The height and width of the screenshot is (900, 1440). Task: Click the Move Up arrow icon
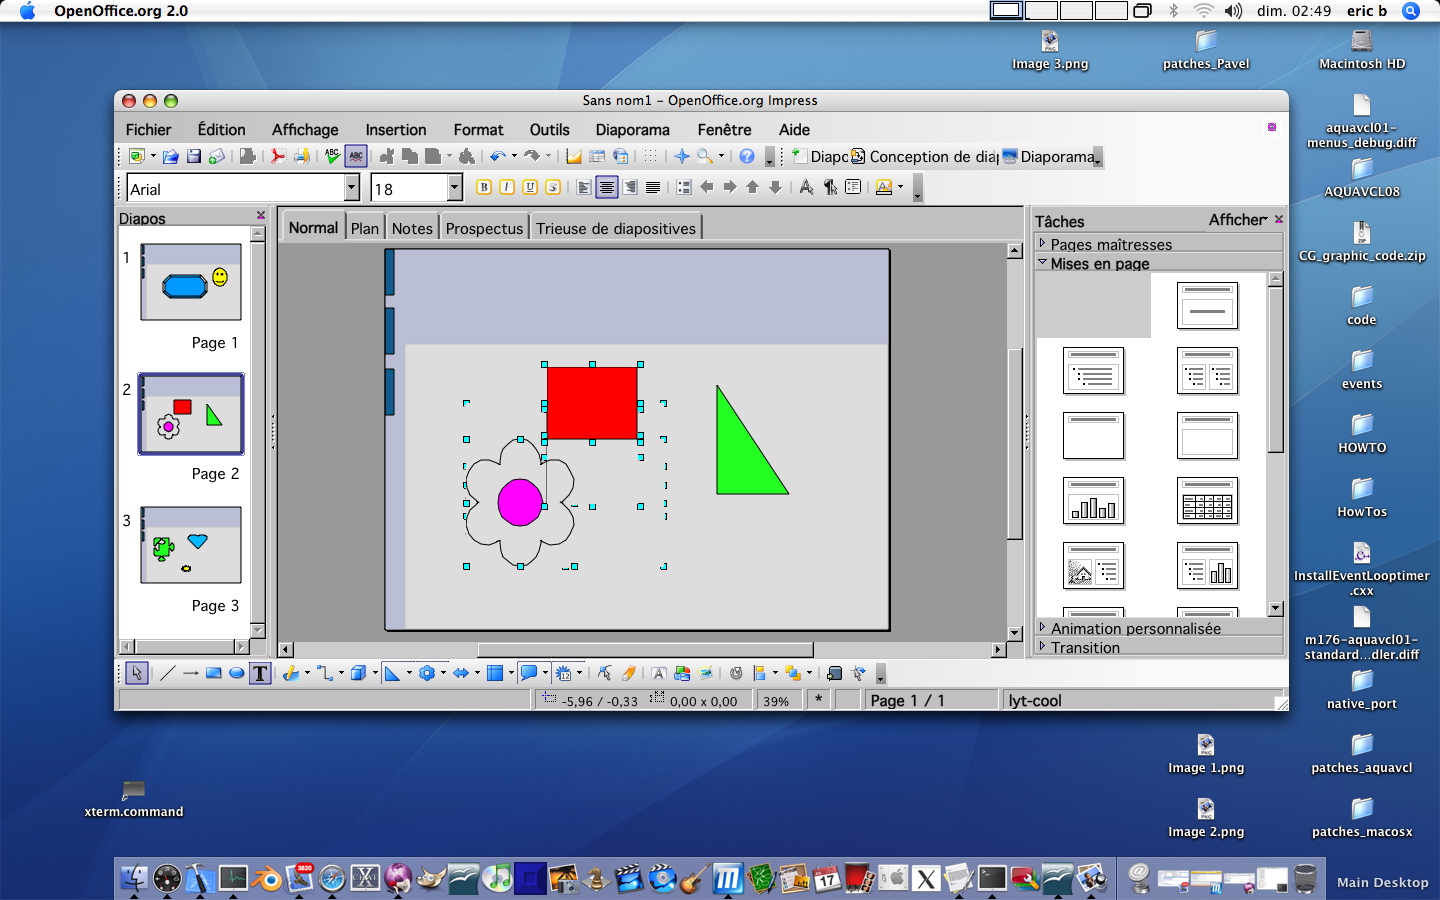click(x=752, y=187)
